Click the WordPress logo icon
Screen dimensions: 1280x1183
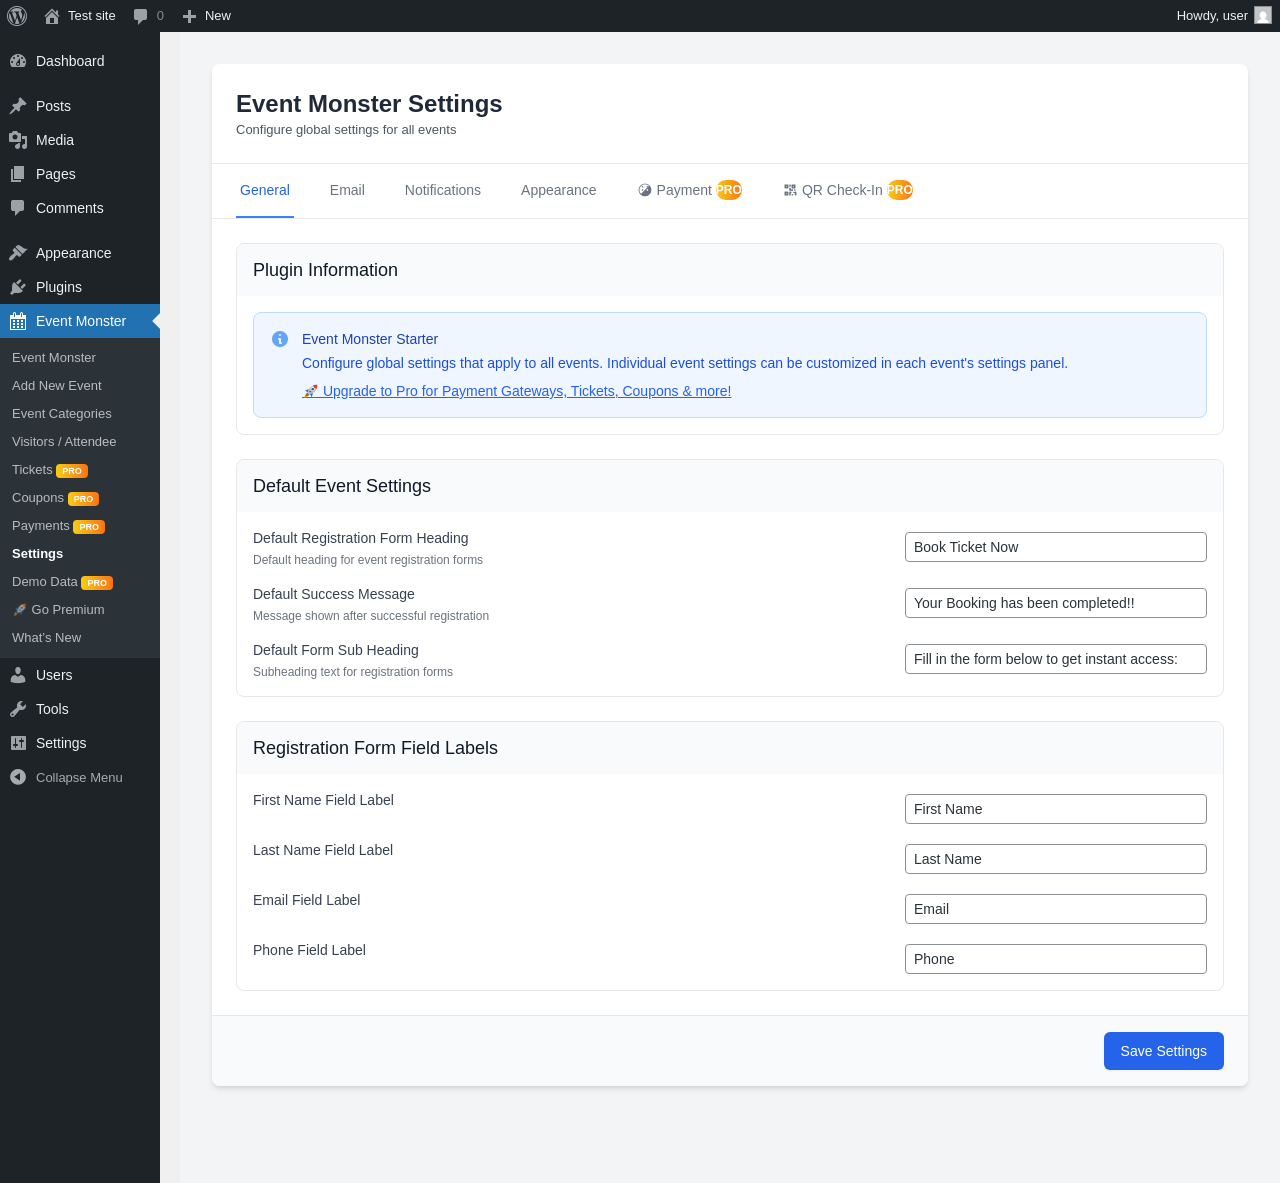[17, 16]
